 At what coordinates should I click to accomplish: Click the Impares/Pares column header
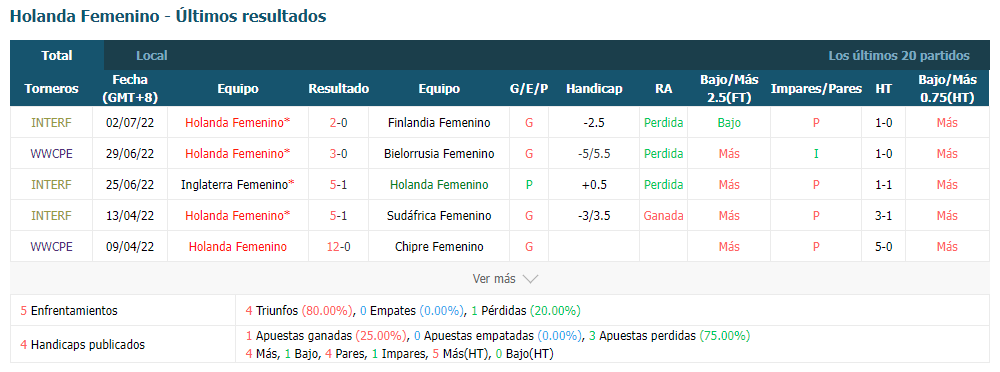(x=816, y=89)
